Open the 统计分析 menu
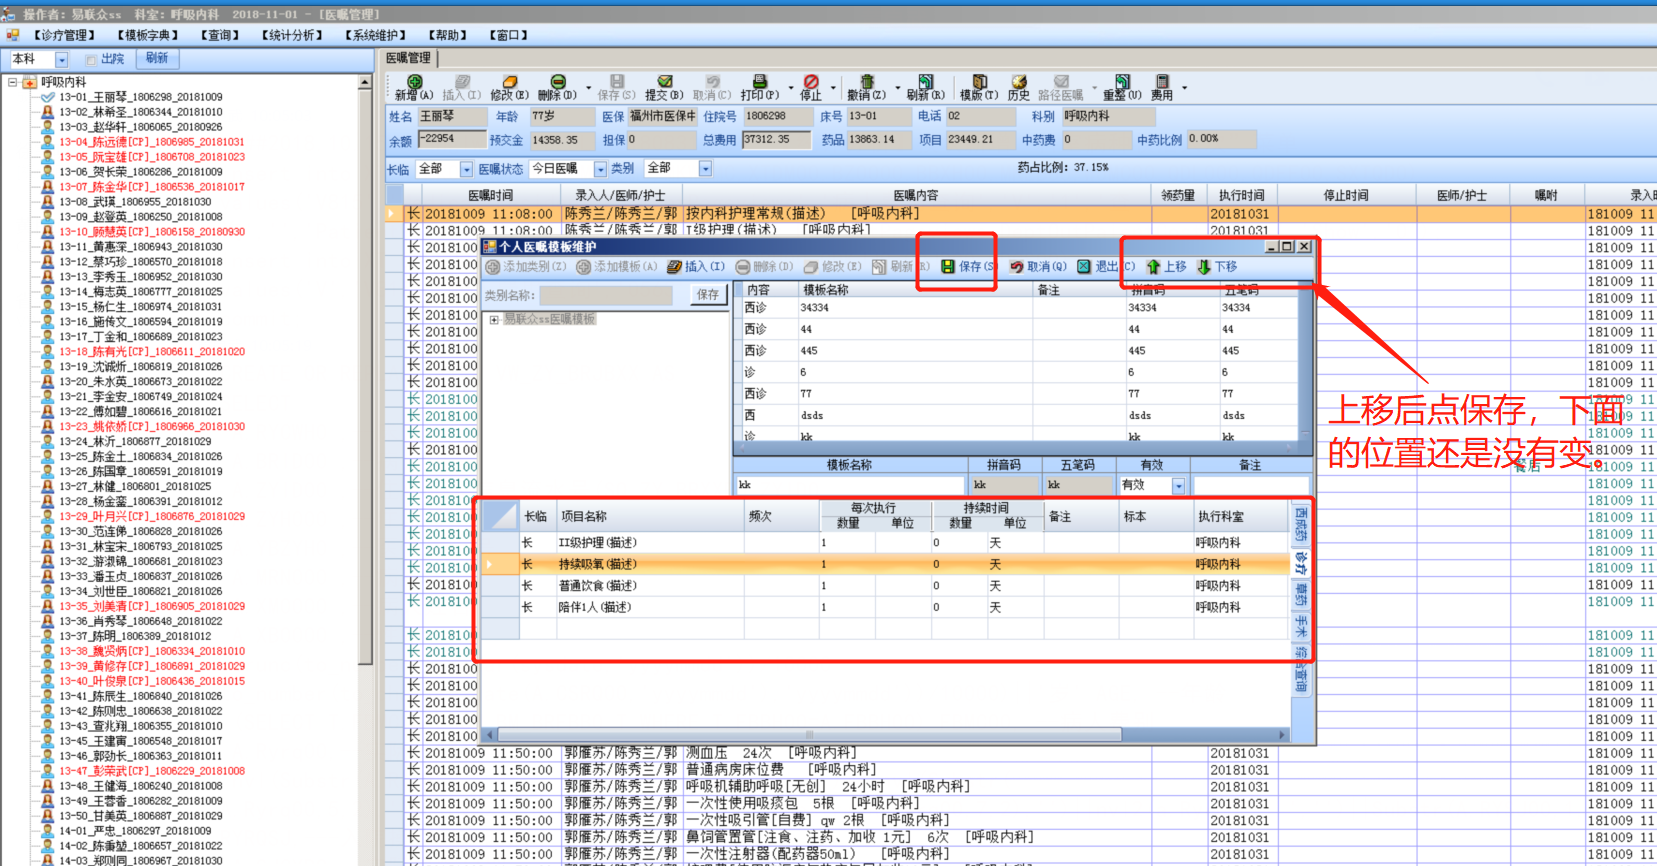 click(292, 35)
